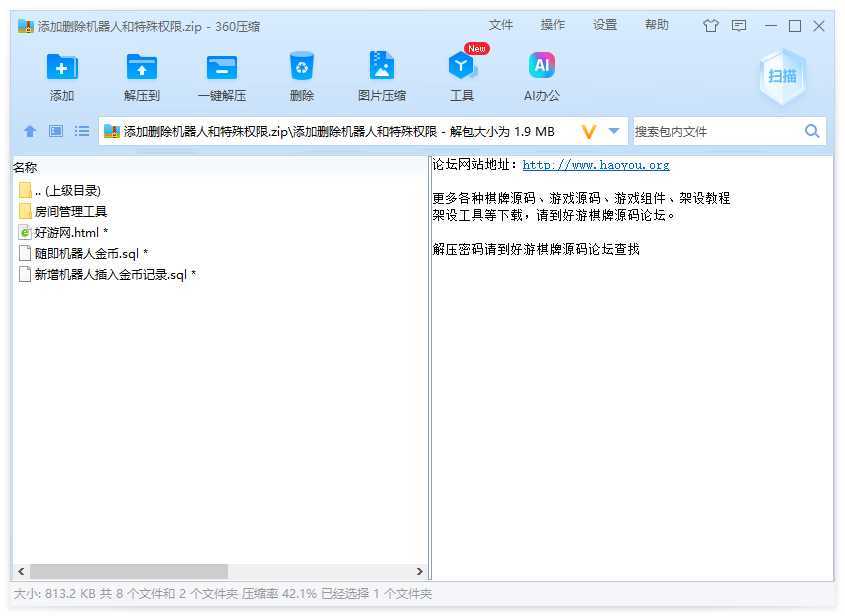This screenshot has width=845, height=616.
Task: Click the 名称 column header
Action: [x=25, y=167]
